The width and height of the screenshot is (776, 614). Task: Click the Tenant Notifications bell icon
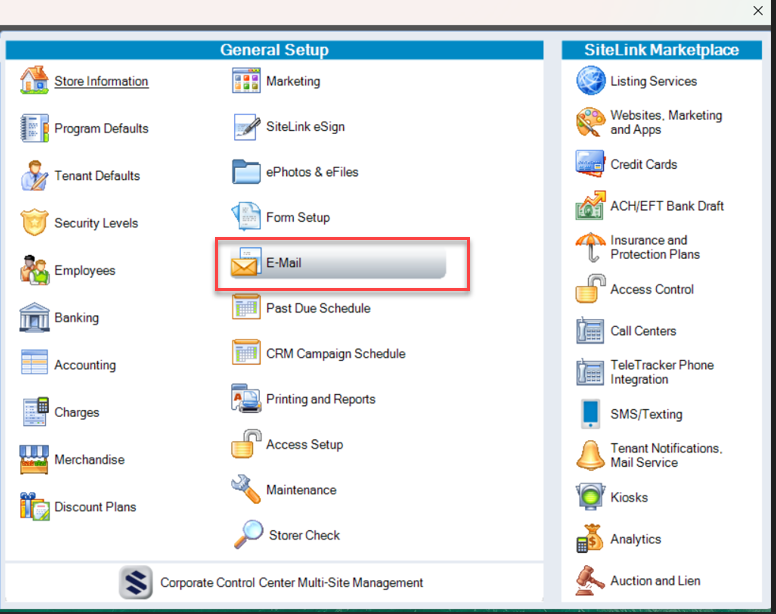coord(590,455)
